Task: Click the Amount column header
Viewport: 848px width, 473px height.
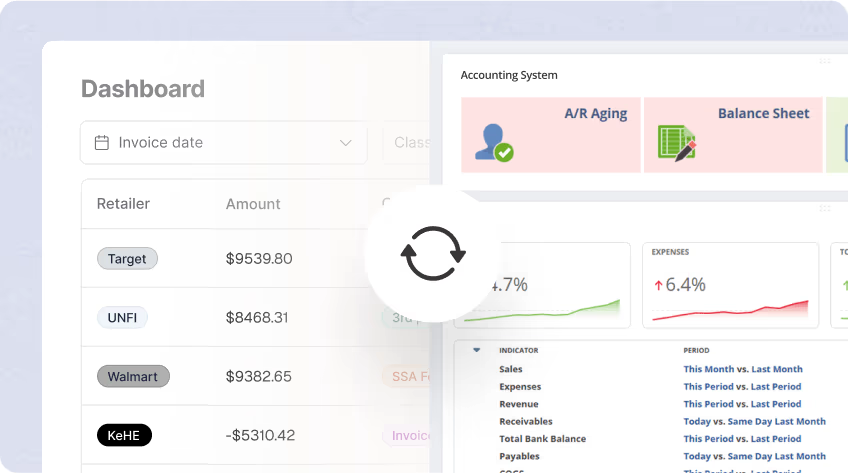Action: coord(253,204)
